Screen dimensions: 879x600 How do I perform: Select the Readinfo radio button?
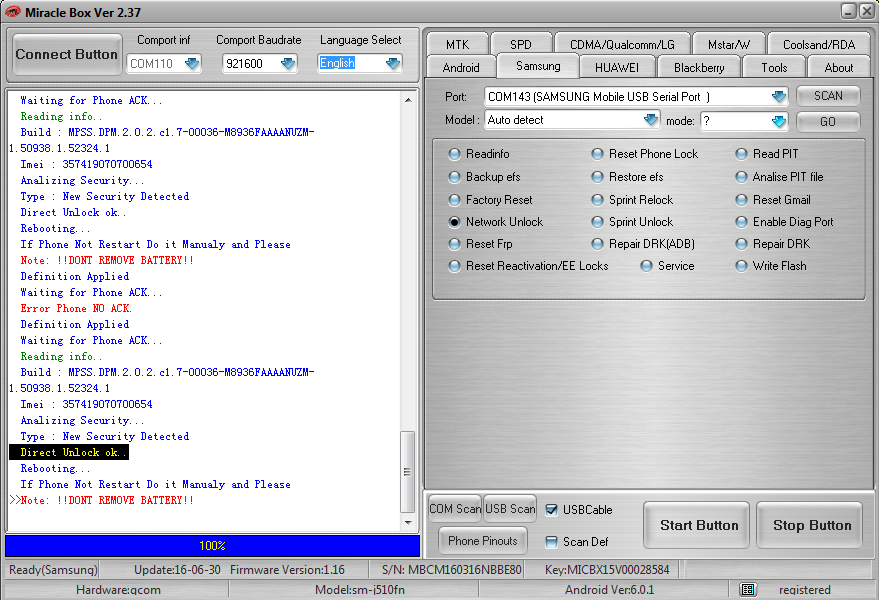[x=455, y=154]
